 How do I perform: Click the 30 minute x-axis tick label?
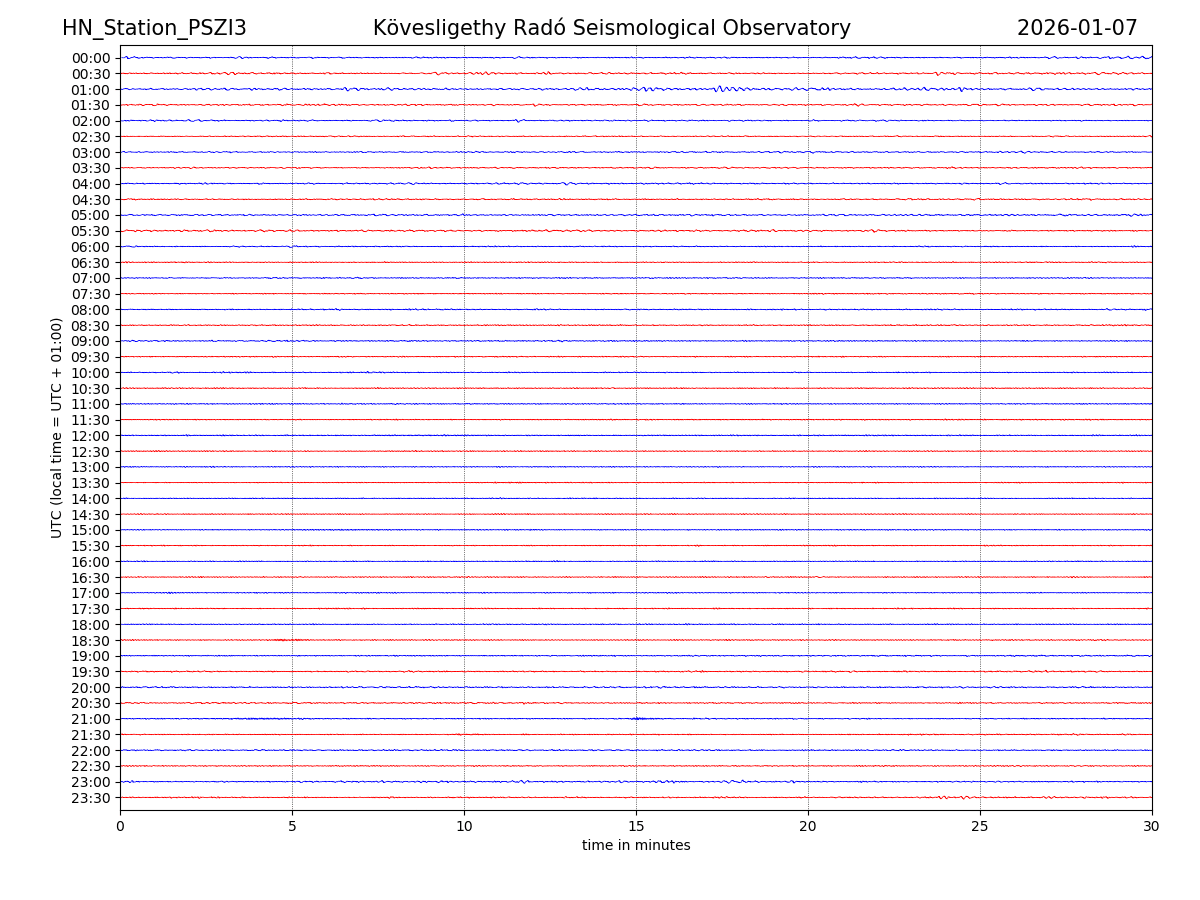(x=1152, y=826)
